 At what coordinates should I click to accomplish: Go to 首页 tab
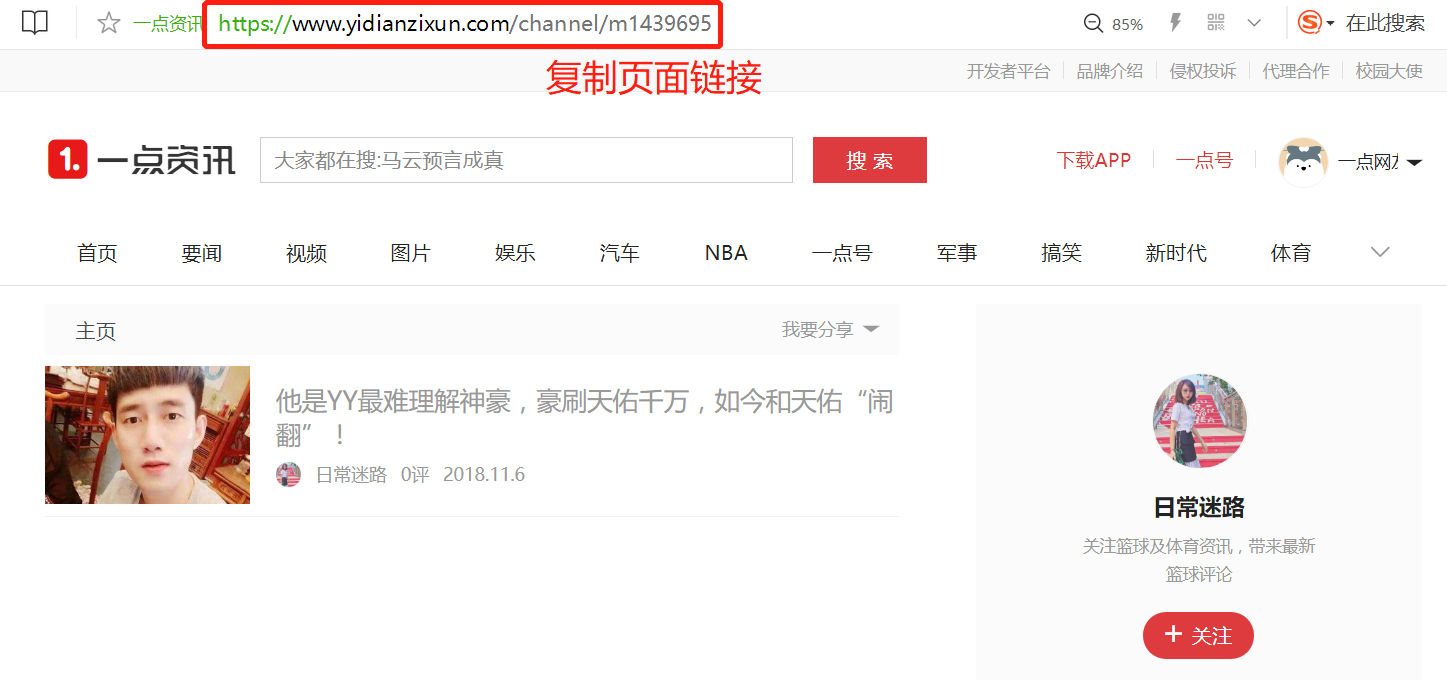pyautogui.click(x=97, y=253)
